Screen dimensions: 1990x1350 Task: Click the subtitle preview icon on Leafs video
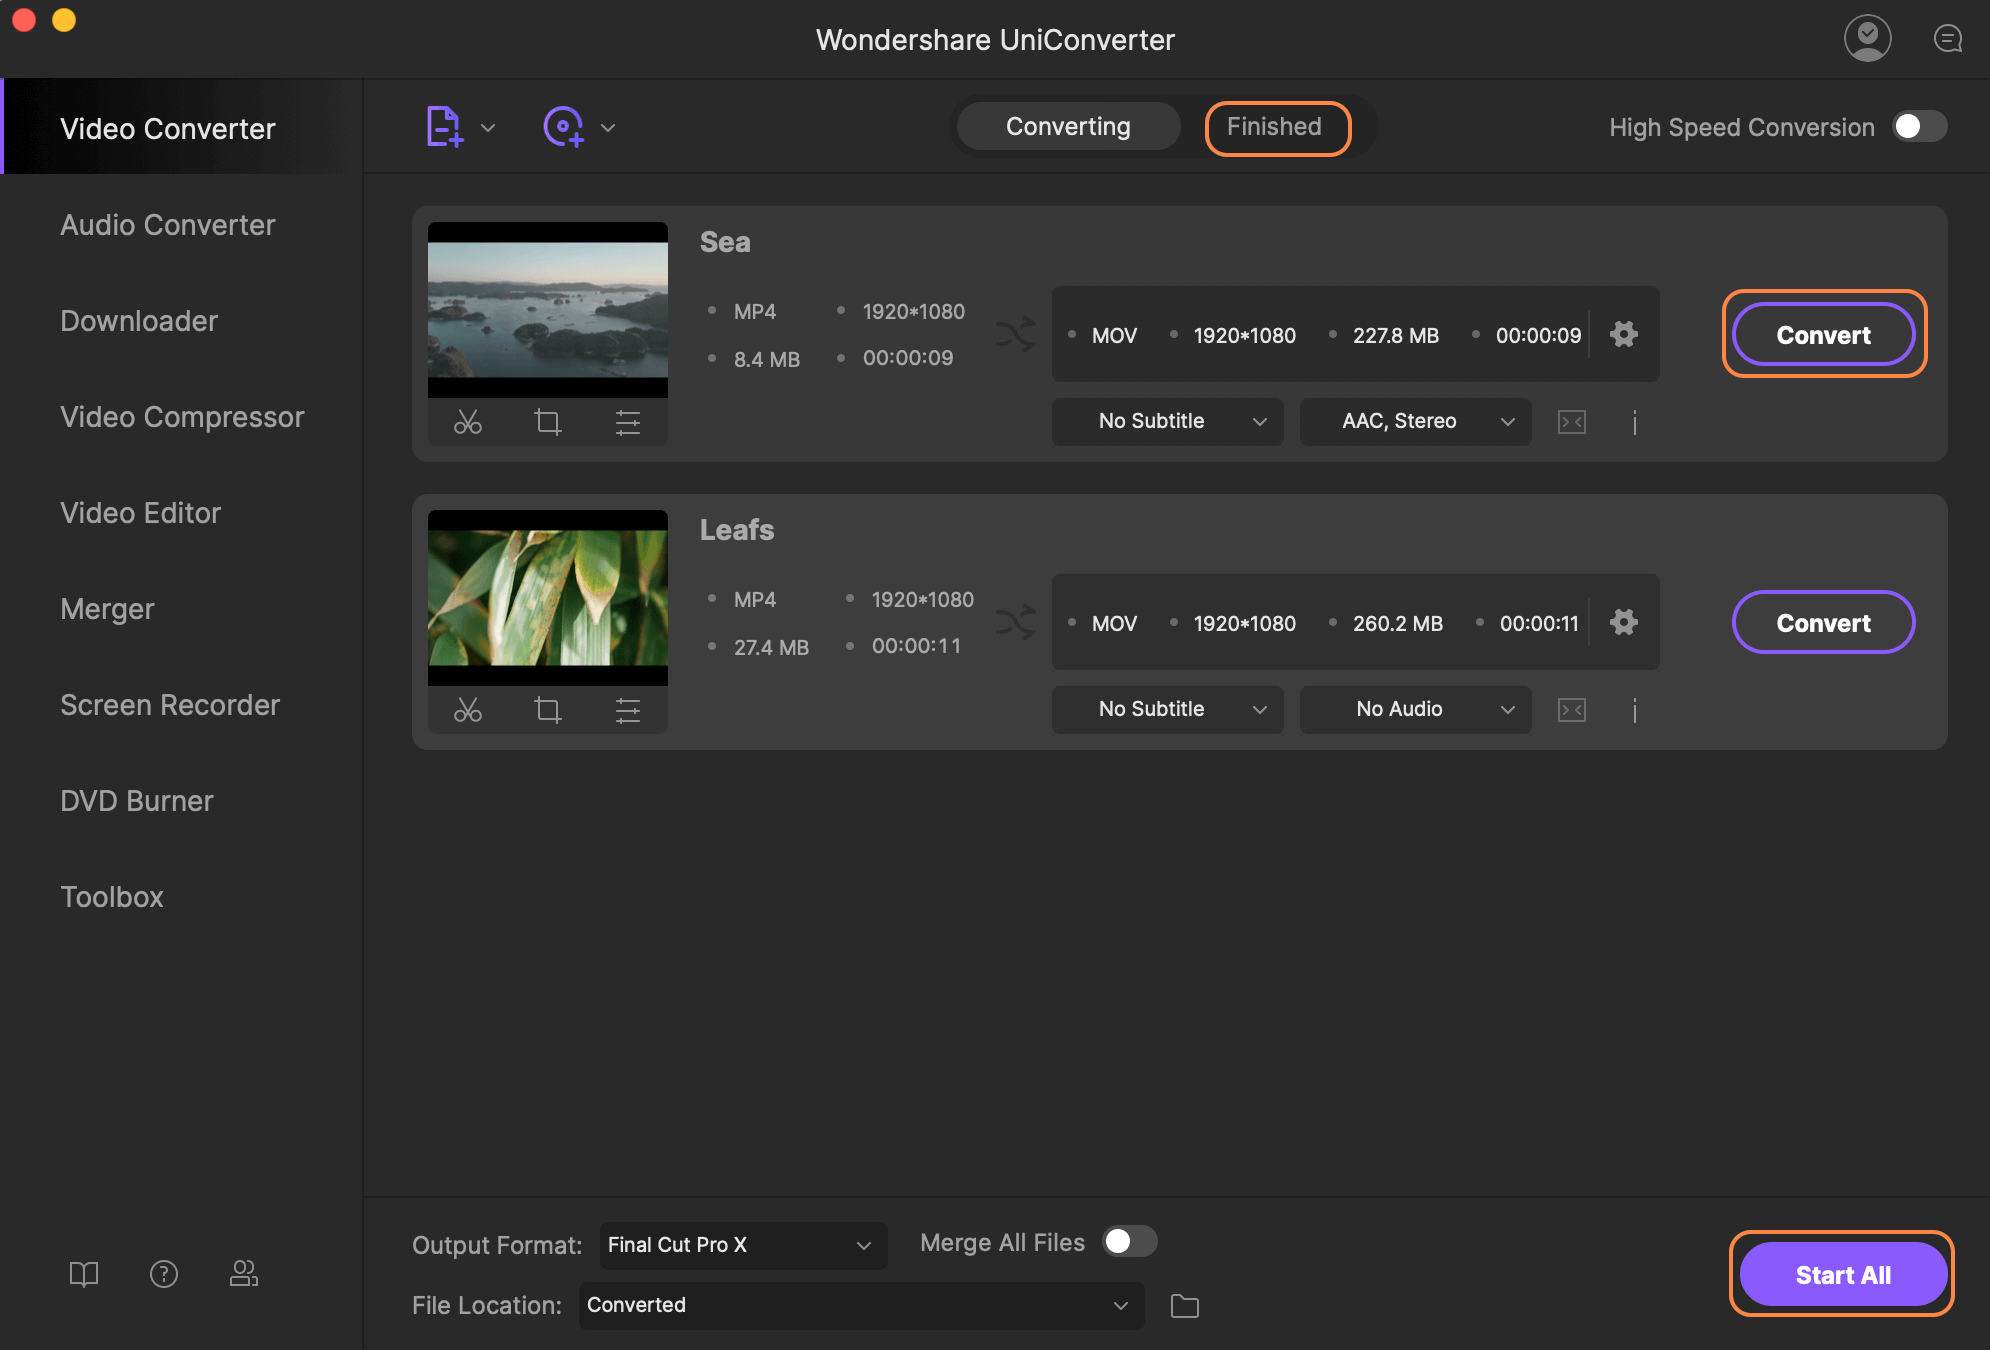click(x=1571, y=707)
